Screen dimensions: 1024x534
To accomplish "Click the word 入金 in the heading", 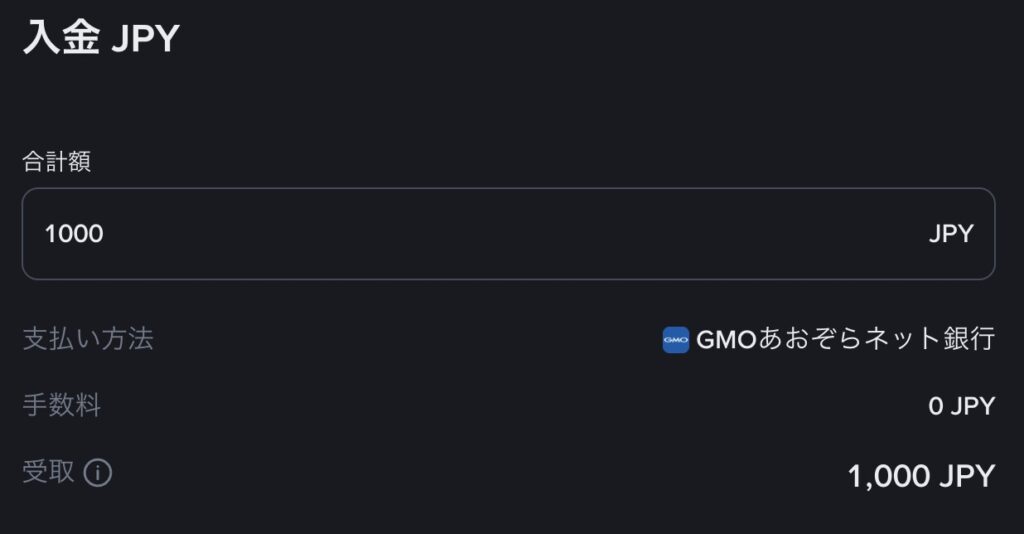I will coord(60,39).
